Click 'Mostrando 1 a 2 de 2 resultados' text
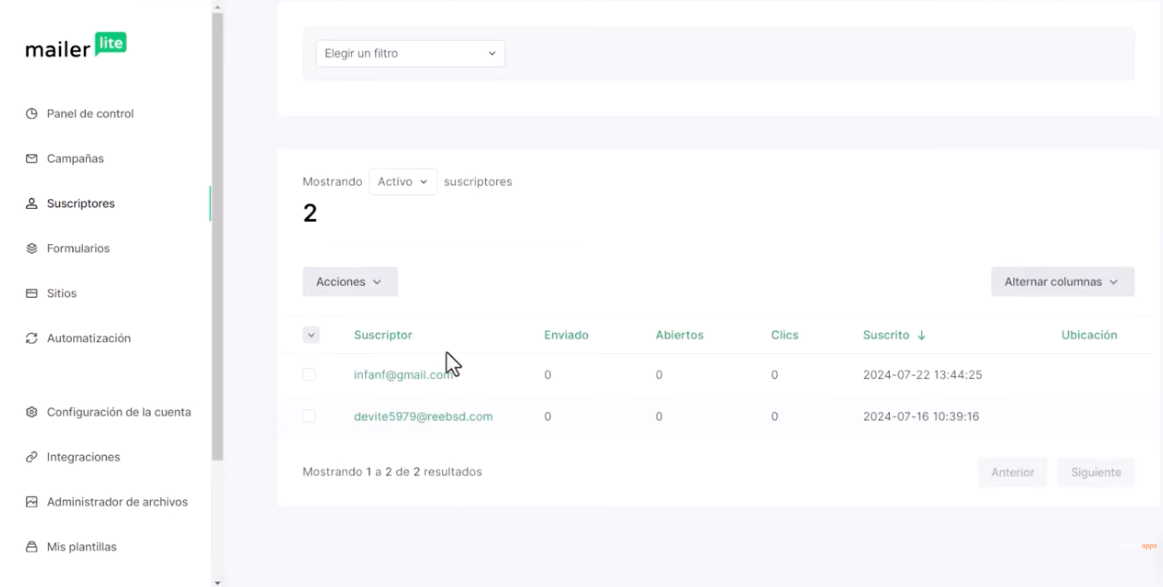 point(392,472)
